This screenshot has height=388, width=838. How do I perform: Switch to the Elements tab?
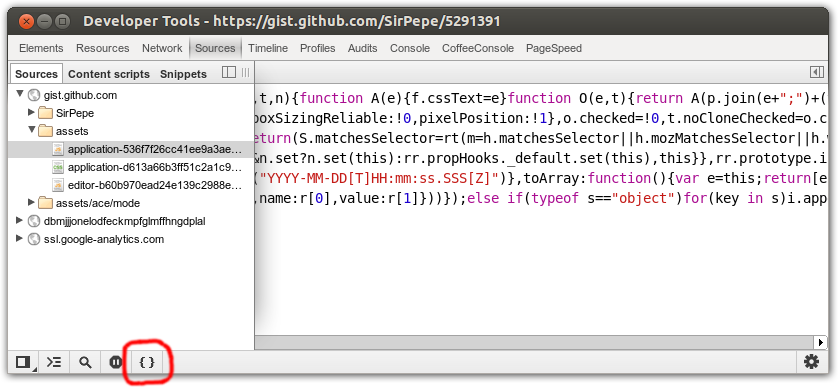41,48
